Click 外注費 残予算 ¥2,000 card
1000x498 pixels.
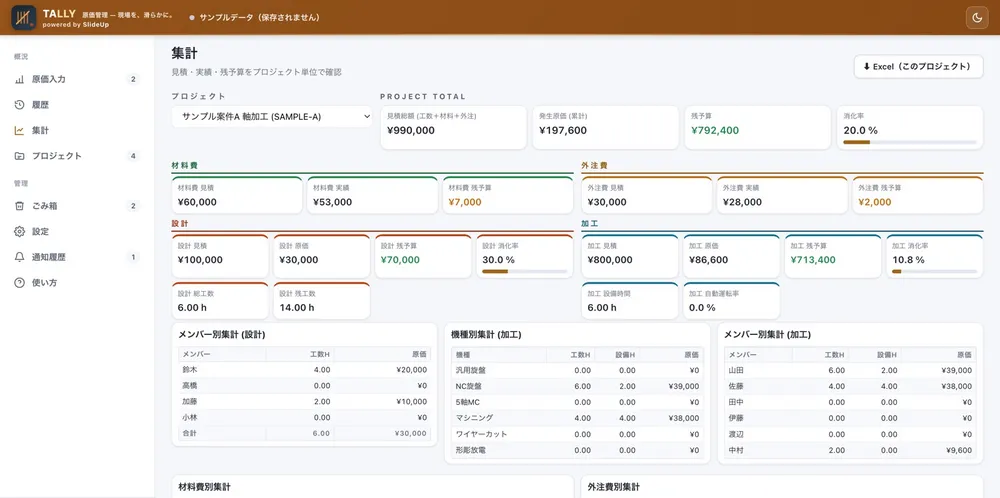pyautogui.click(x=918, y=195)
